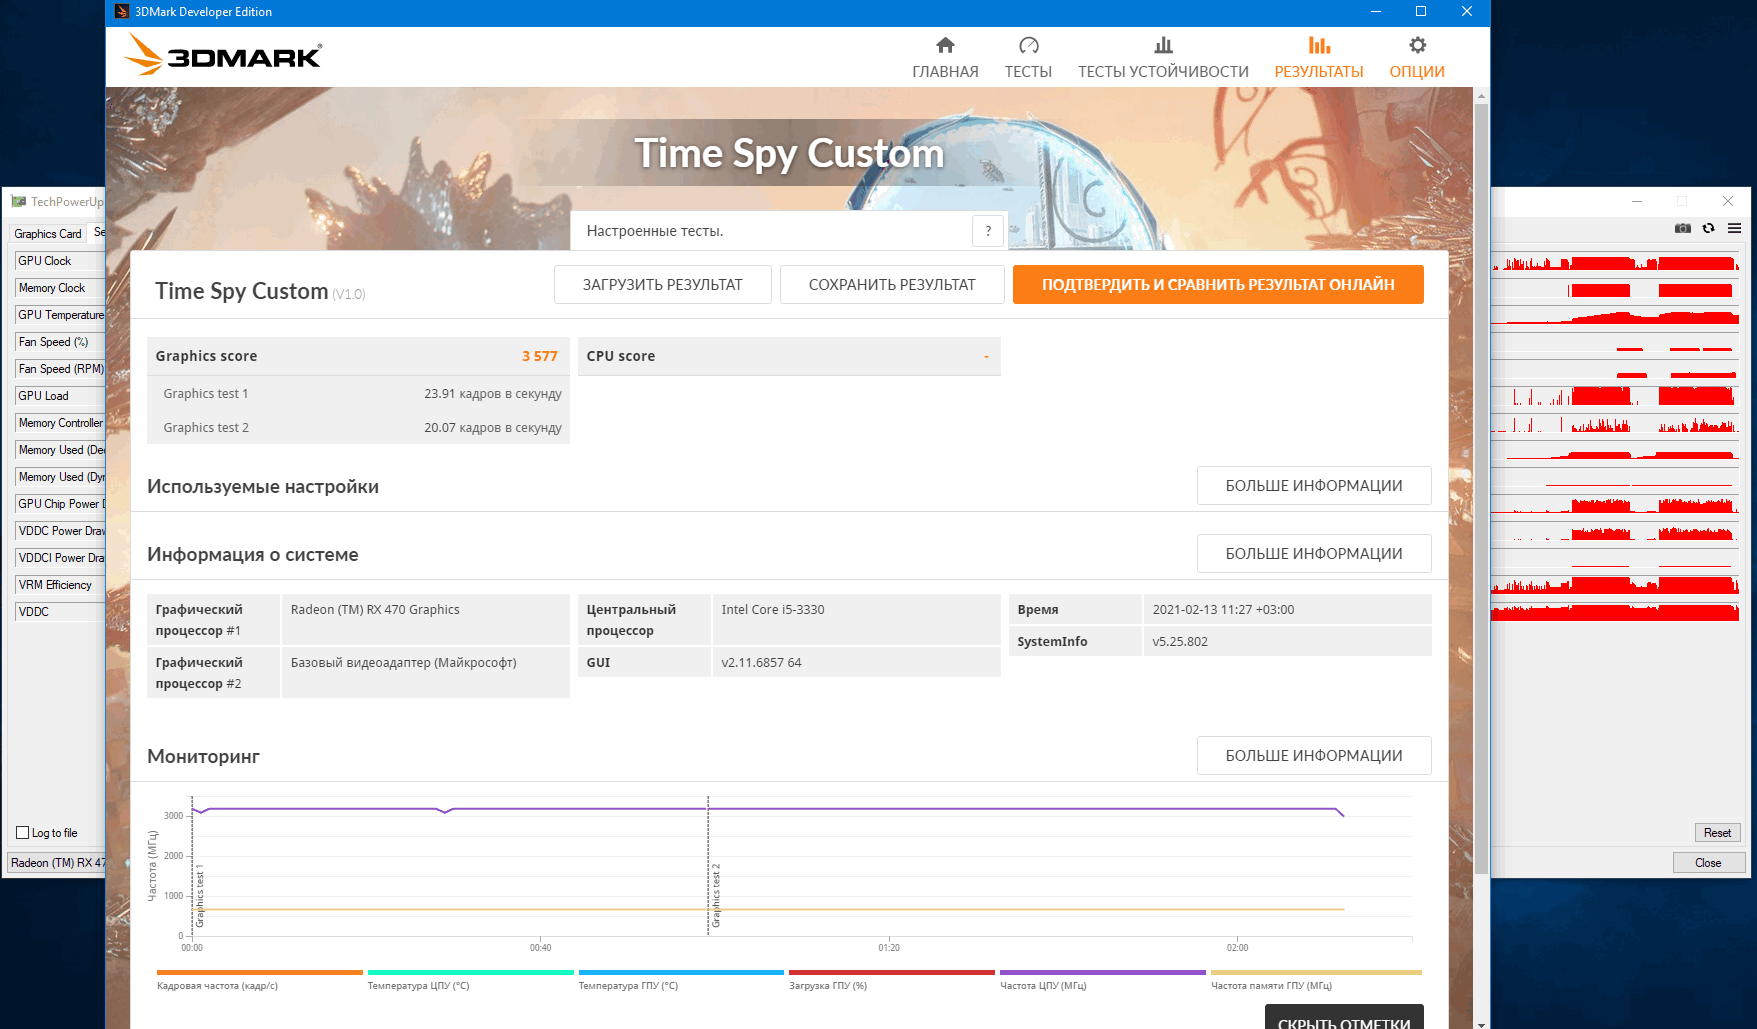The image size is (1757, 1029).
Task: Click scrollbar down arrow in 3DMark
Action: click(x=1481, y=1023)
